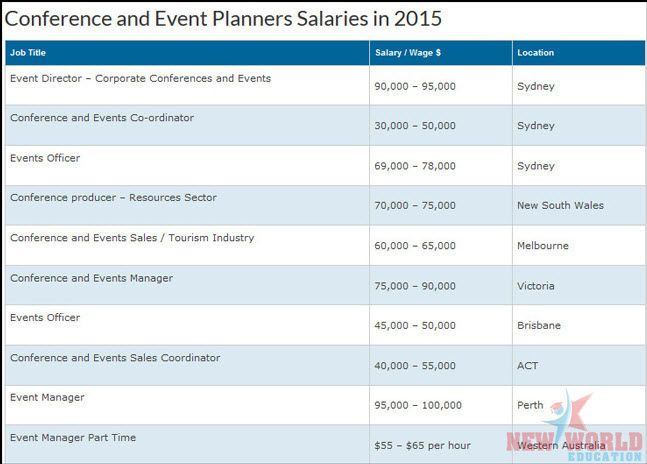Screen dimensions: 647x464
Task: Click the Conference and Events Manager job title
Action: [x=91, y=278]
